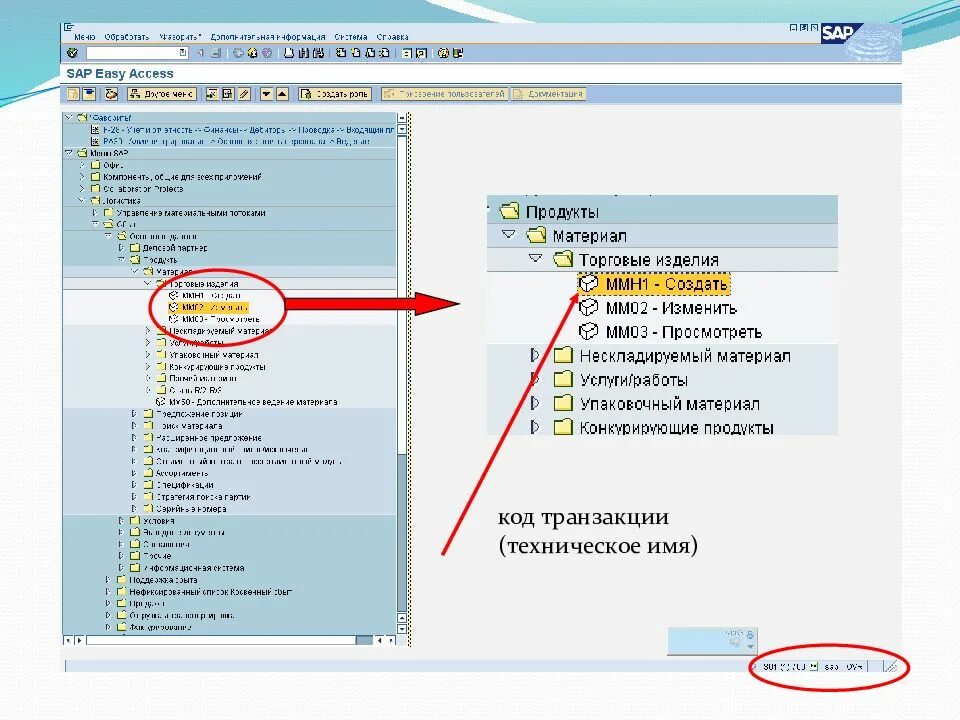Select the Стратегия поиска партии folder row

pos(197,497)
